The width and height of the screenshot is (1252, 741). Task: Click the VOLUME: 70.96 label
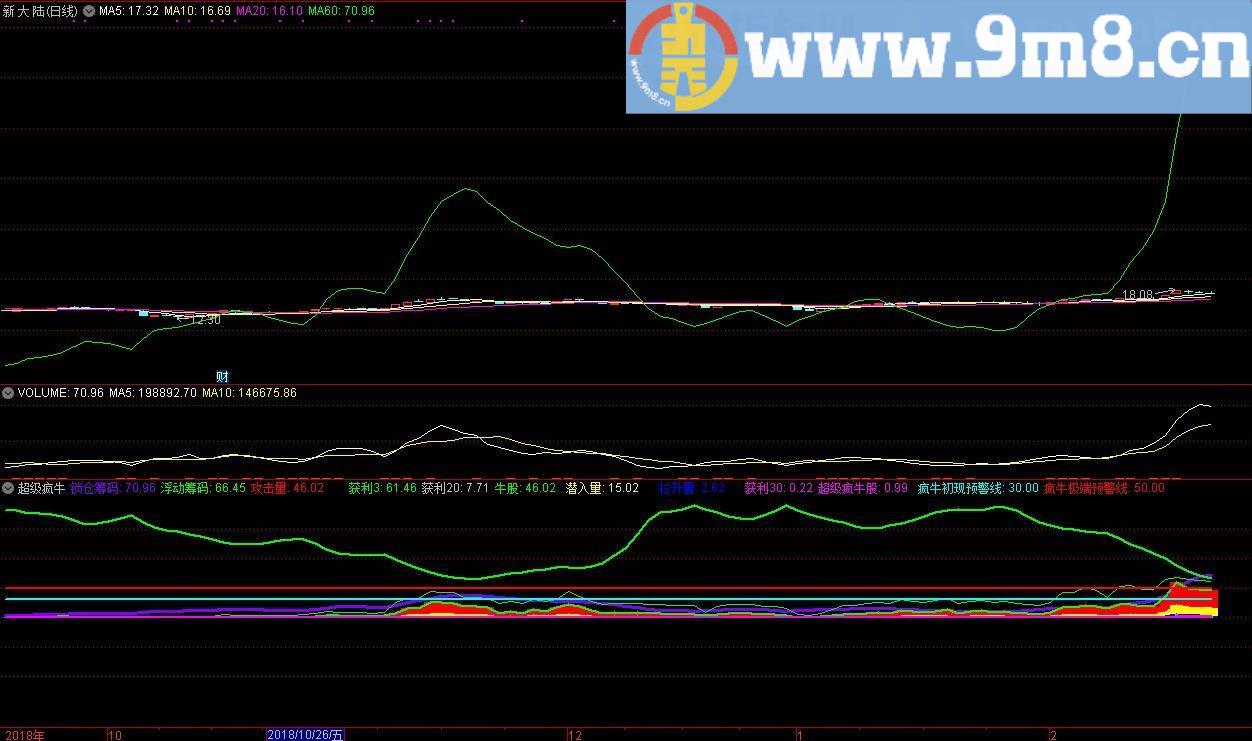[61, 393]
